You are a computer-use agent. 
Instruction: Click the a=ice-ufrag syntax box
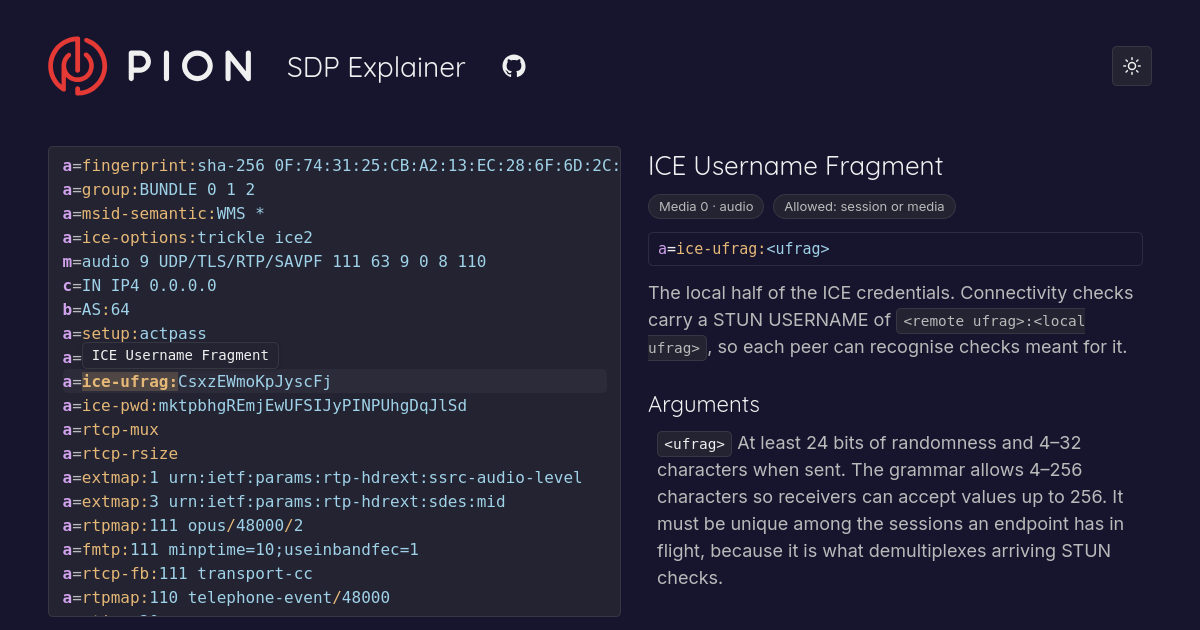[x=895, y=249]
